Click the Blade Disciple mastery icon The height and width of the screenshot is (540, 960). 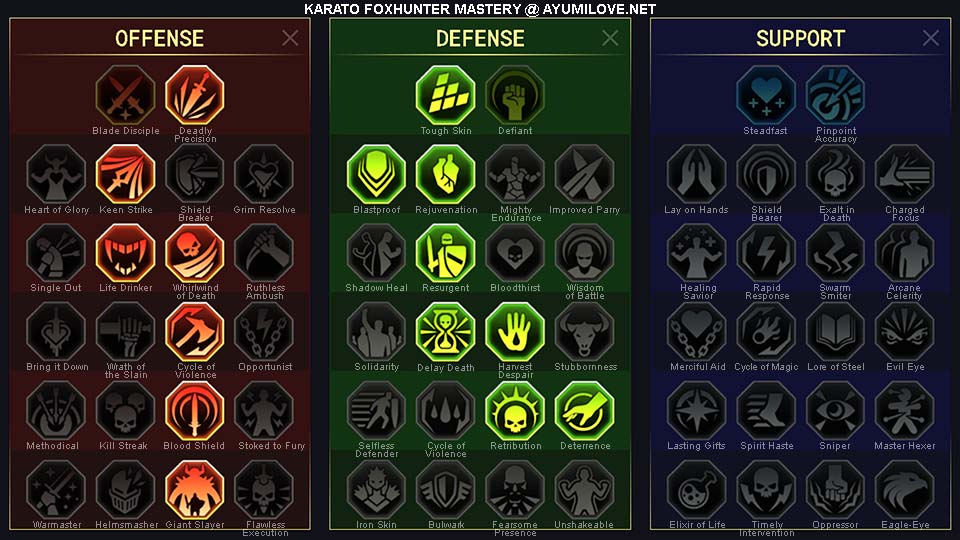click(126, 96)
